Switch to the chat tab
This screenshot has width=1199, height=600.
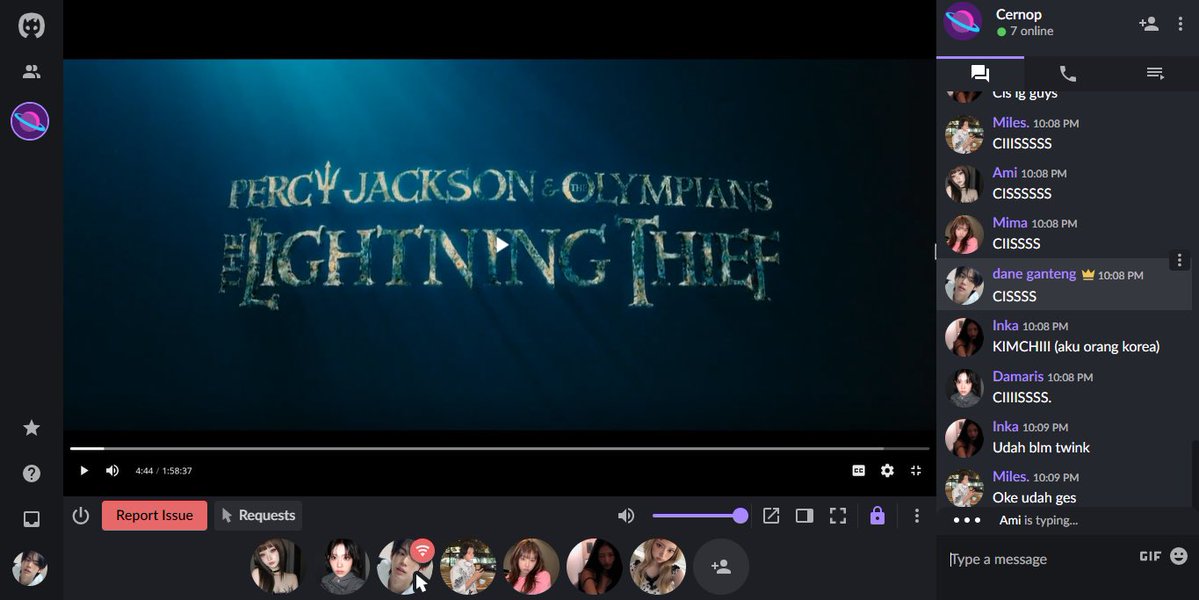tap(980, 73)
